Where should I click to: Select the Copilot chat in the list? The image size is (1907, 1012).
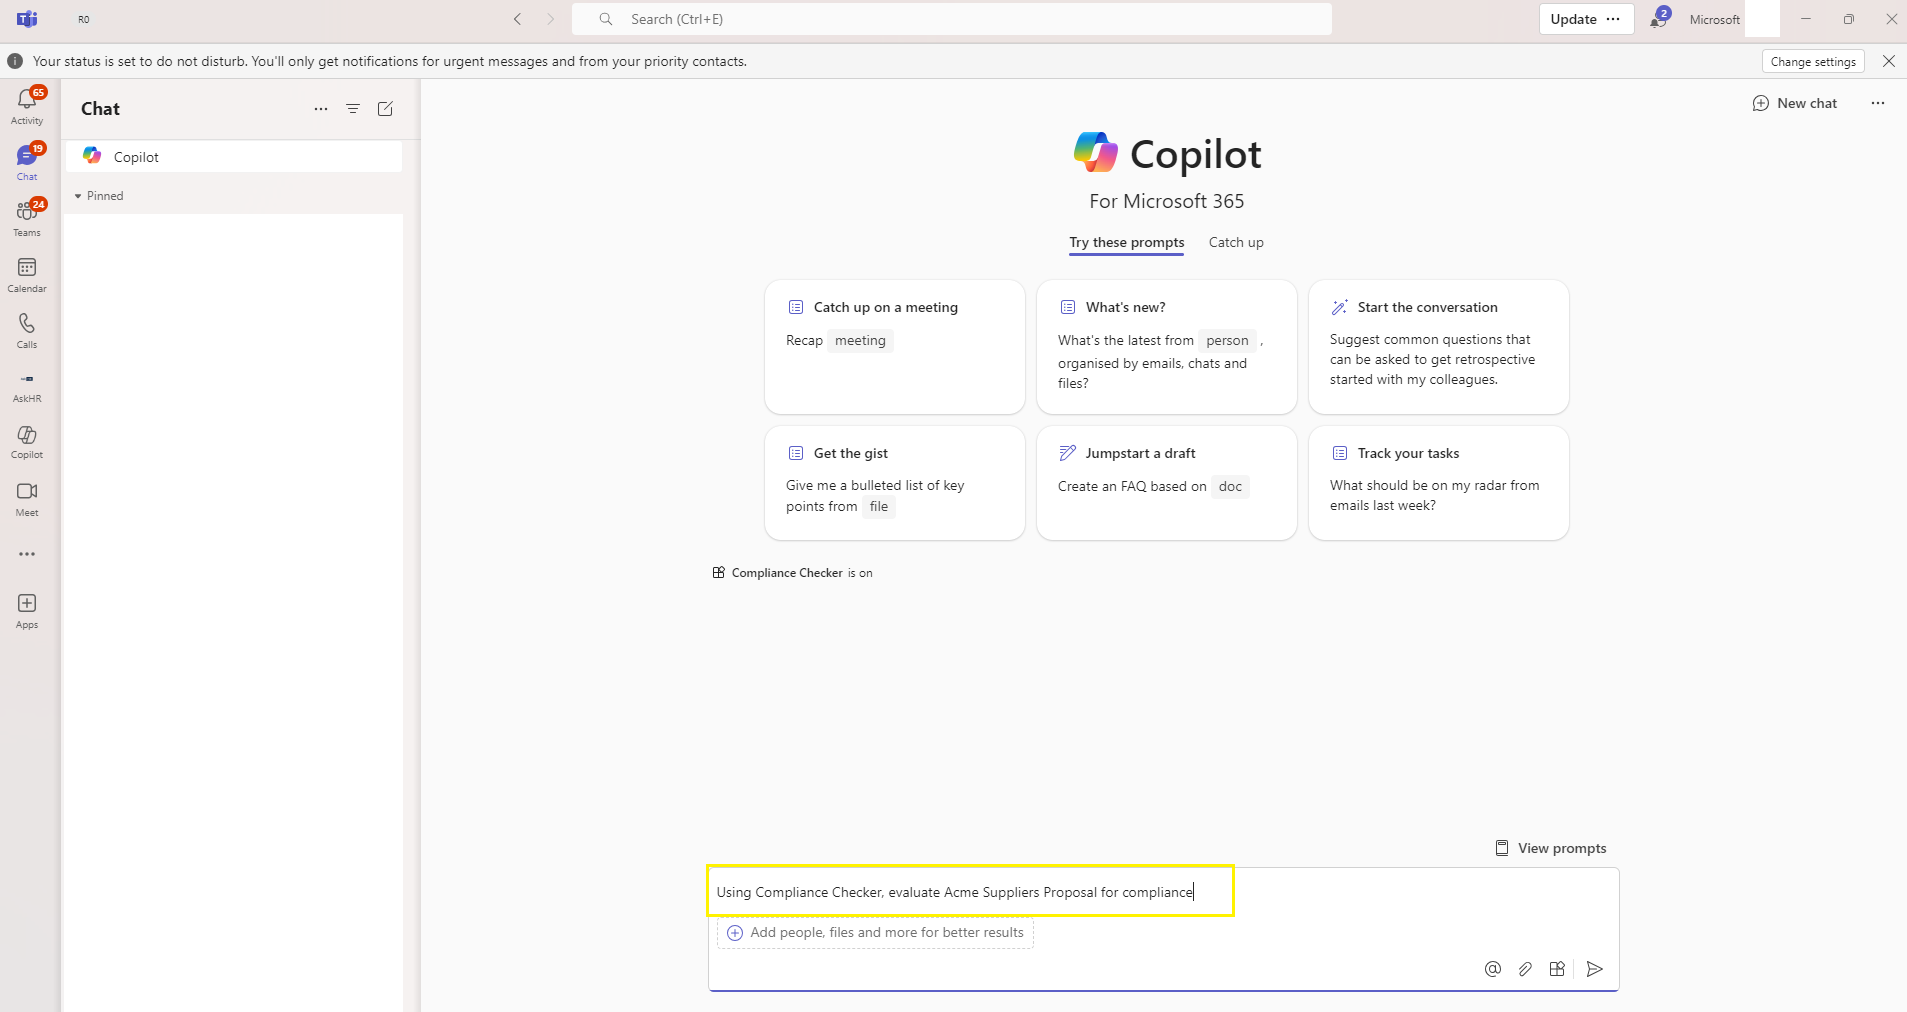click(234, 157)
